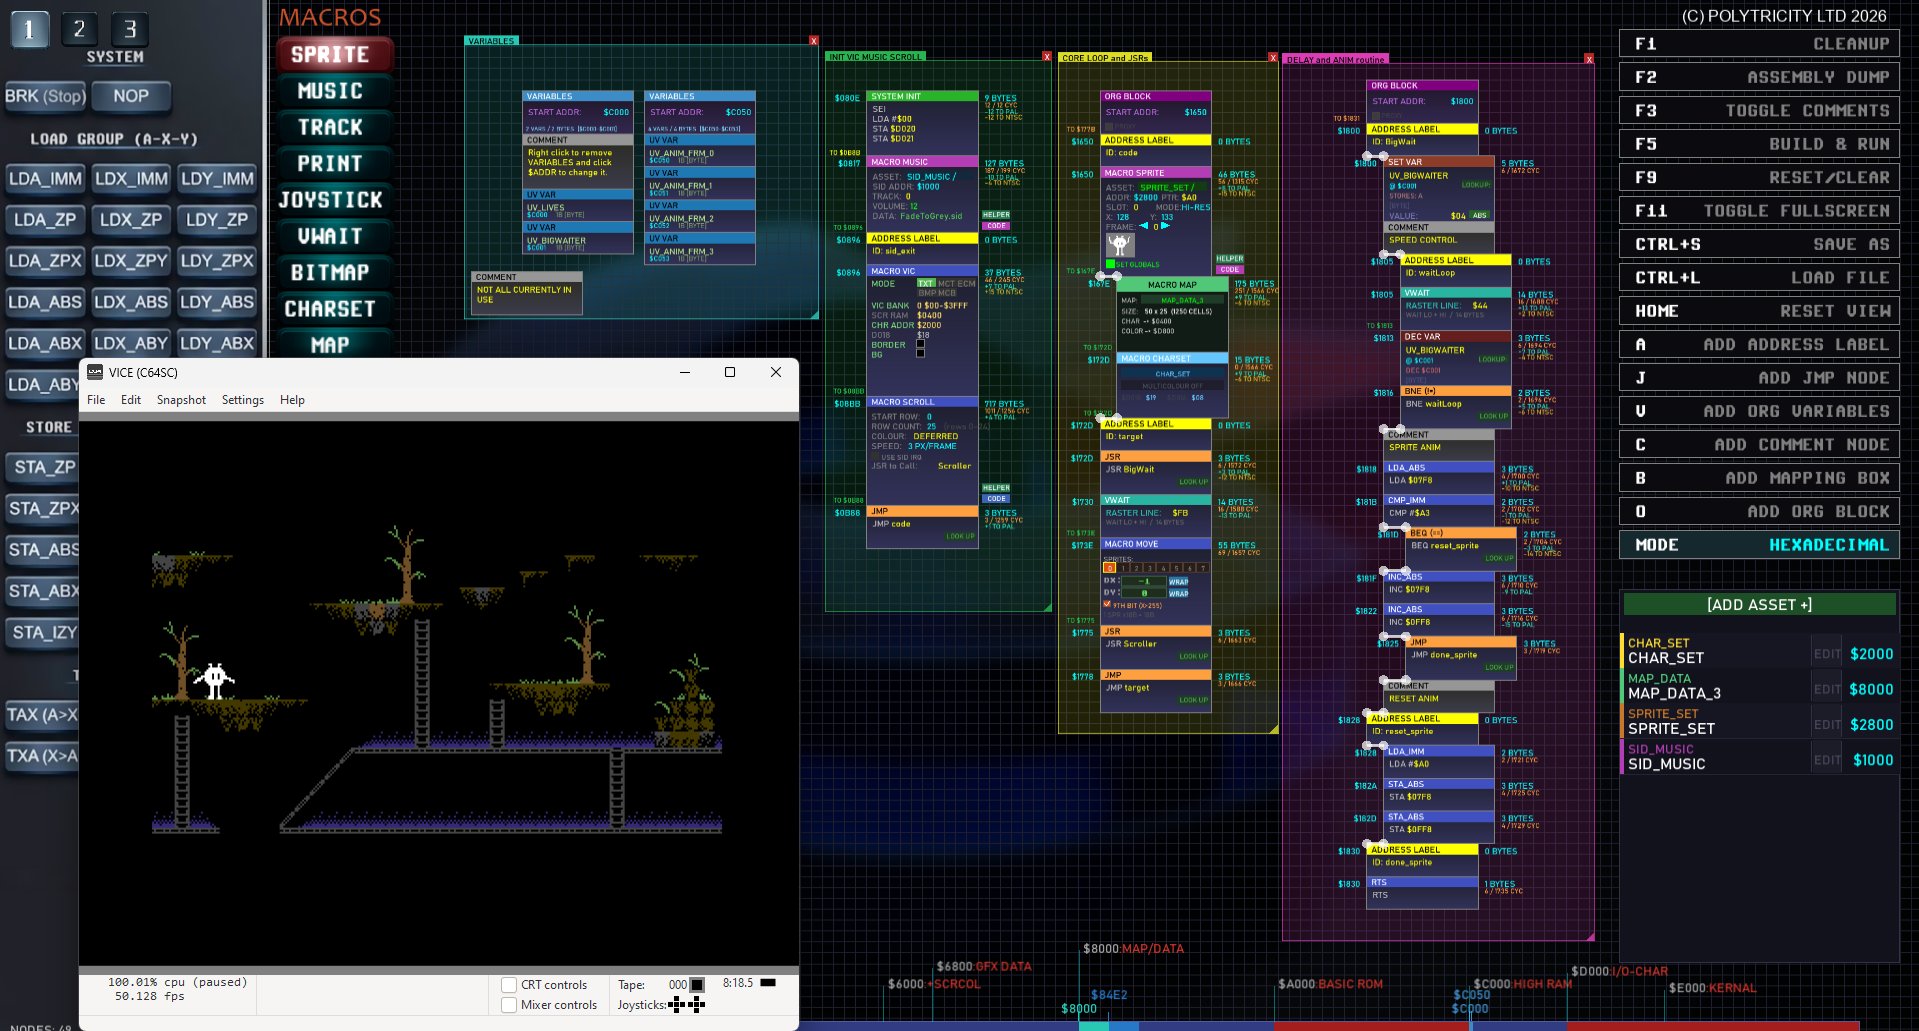Click the previous frame arrow in MACRO SPRITE

click(1144, 226)
